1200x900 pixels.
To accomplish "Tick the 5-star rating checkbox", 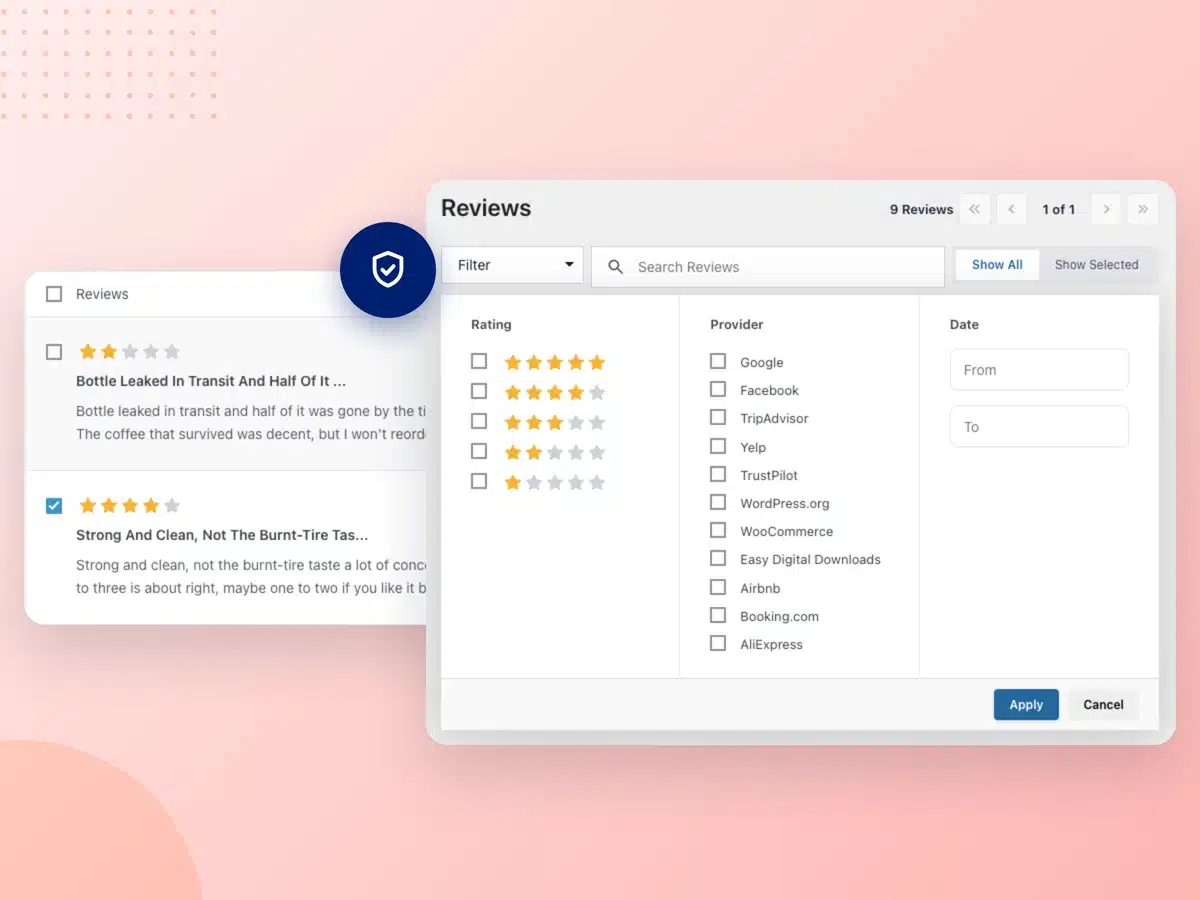I will [479, 361].
